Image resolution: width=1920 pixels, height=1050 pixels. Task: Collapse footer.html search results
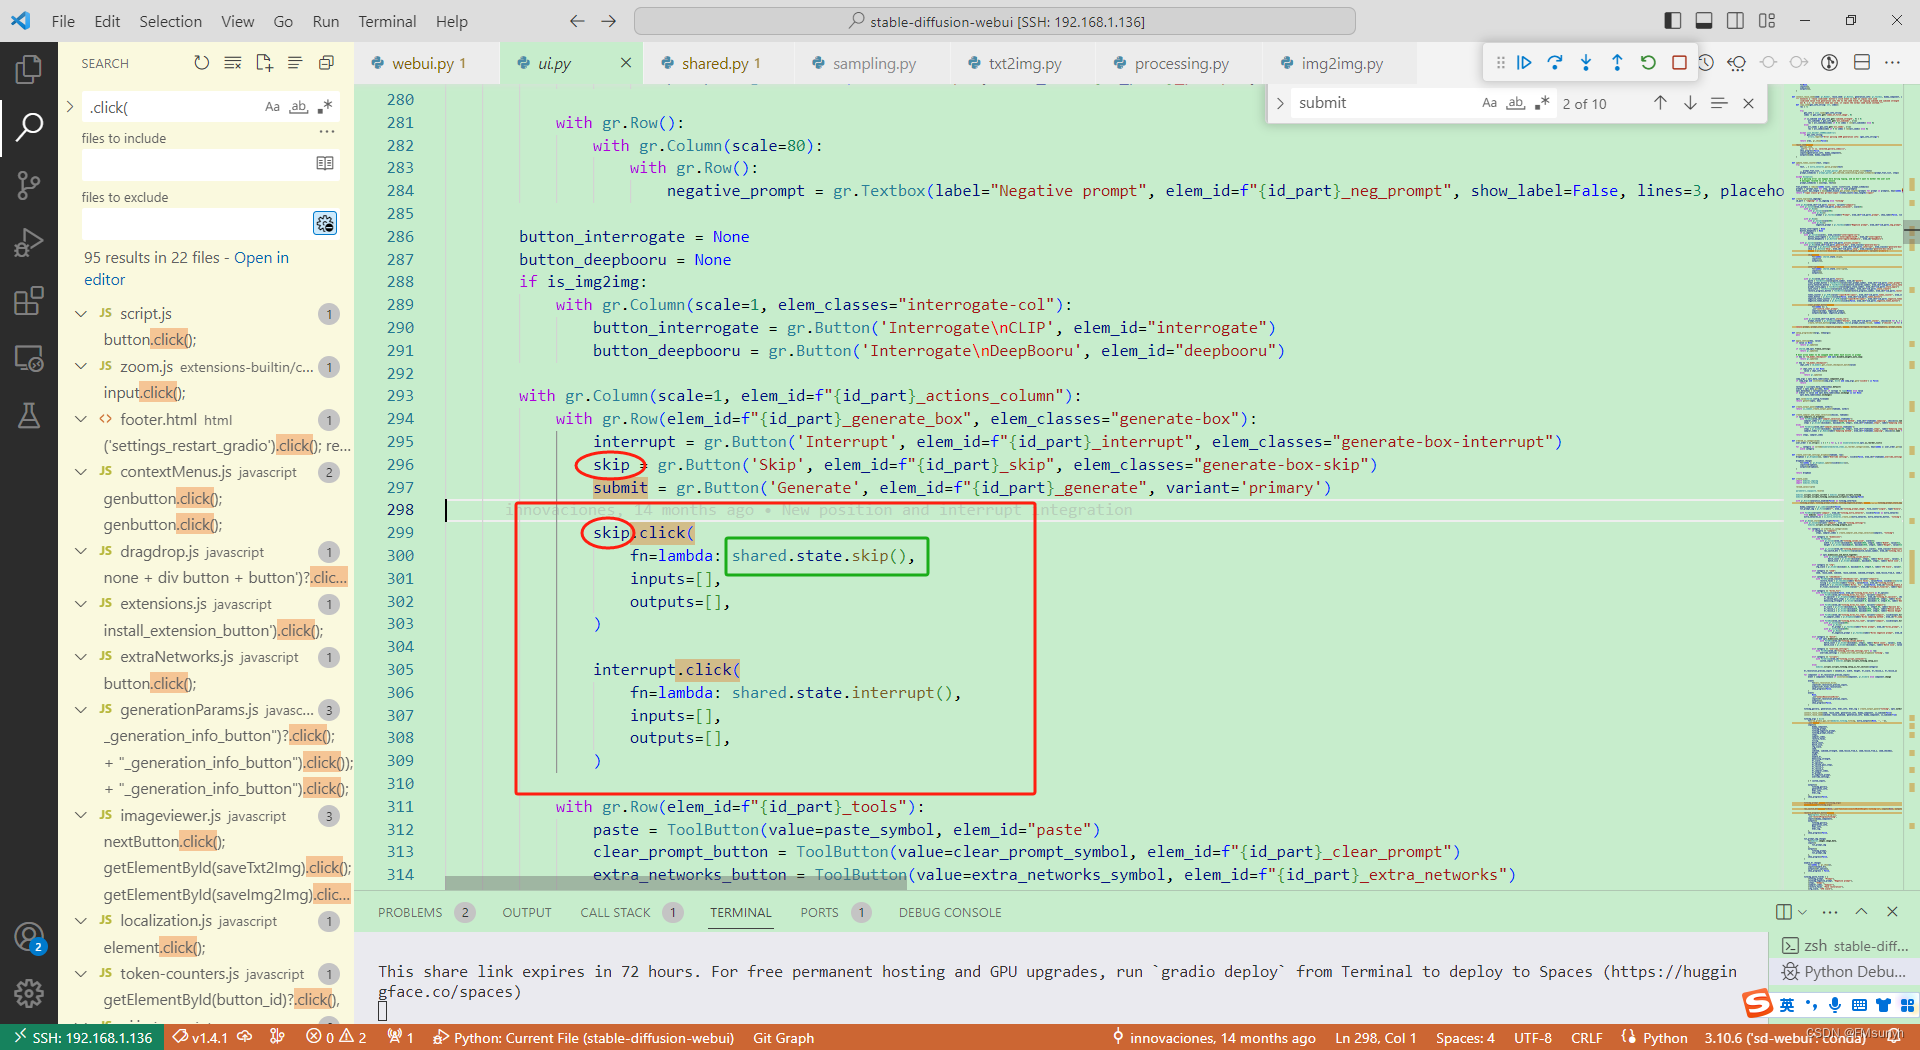tap(81, 420)
